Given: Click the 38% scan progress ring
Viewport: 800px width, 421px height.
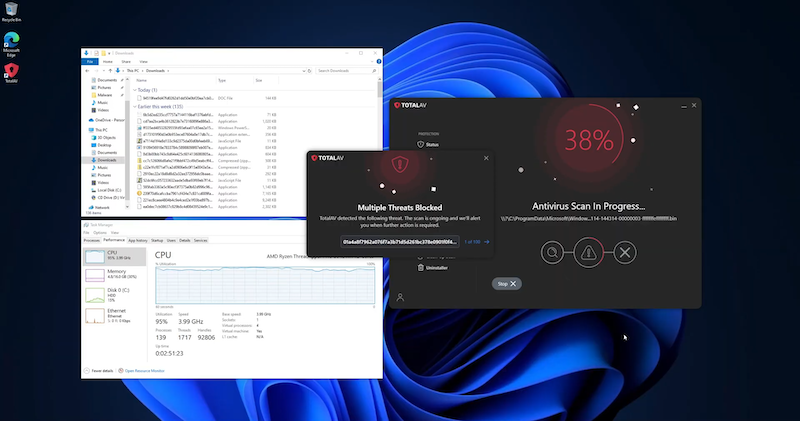Looking at the screenshot, I should 589,139.
